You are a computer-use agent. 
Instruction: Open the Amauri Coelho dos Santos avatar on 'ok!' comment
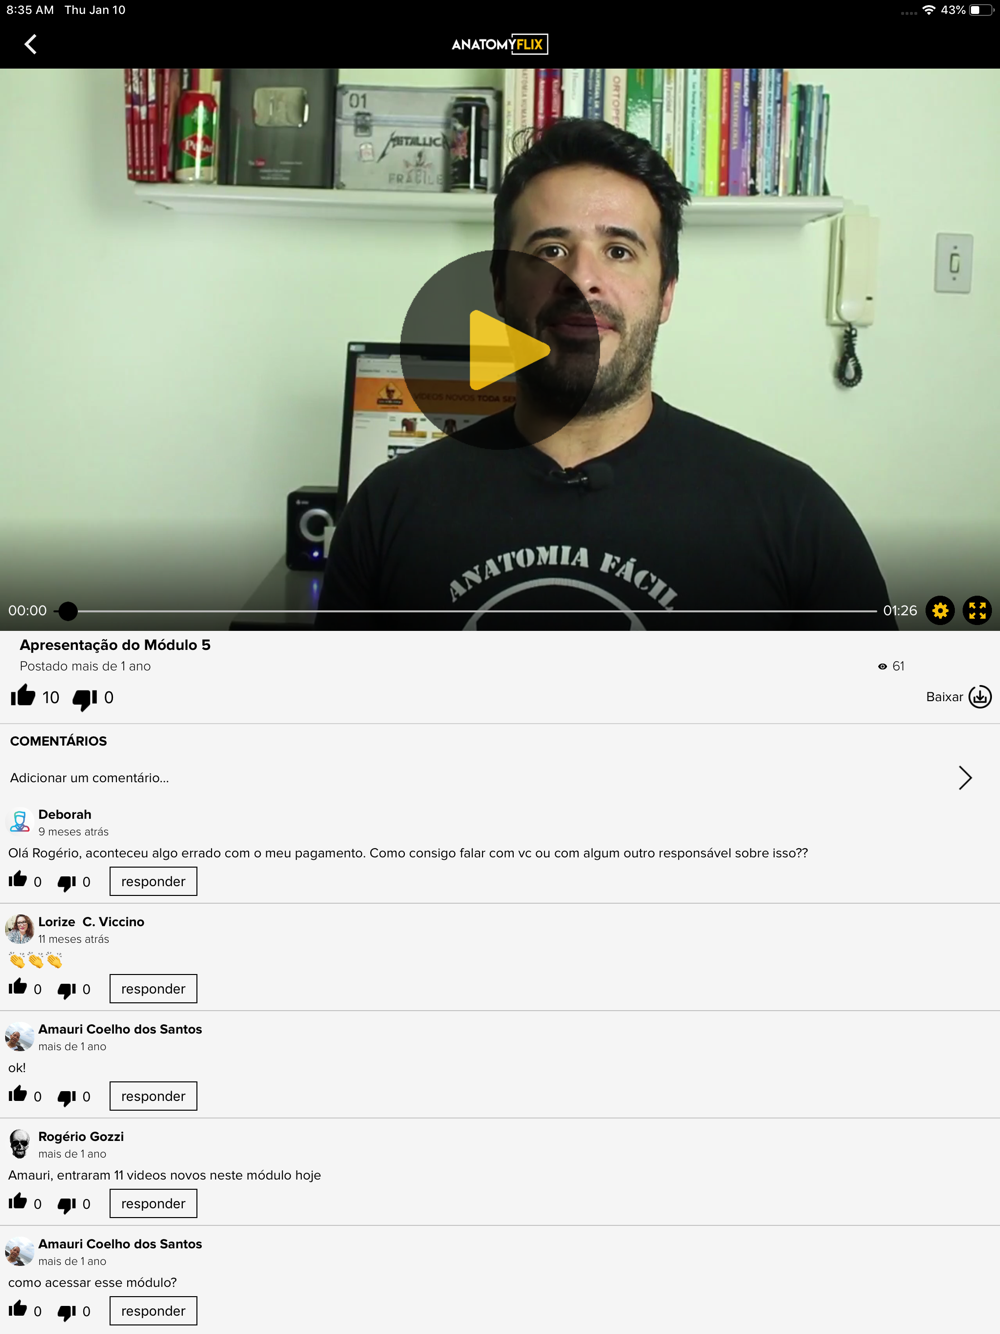(x=19, y=1037)
